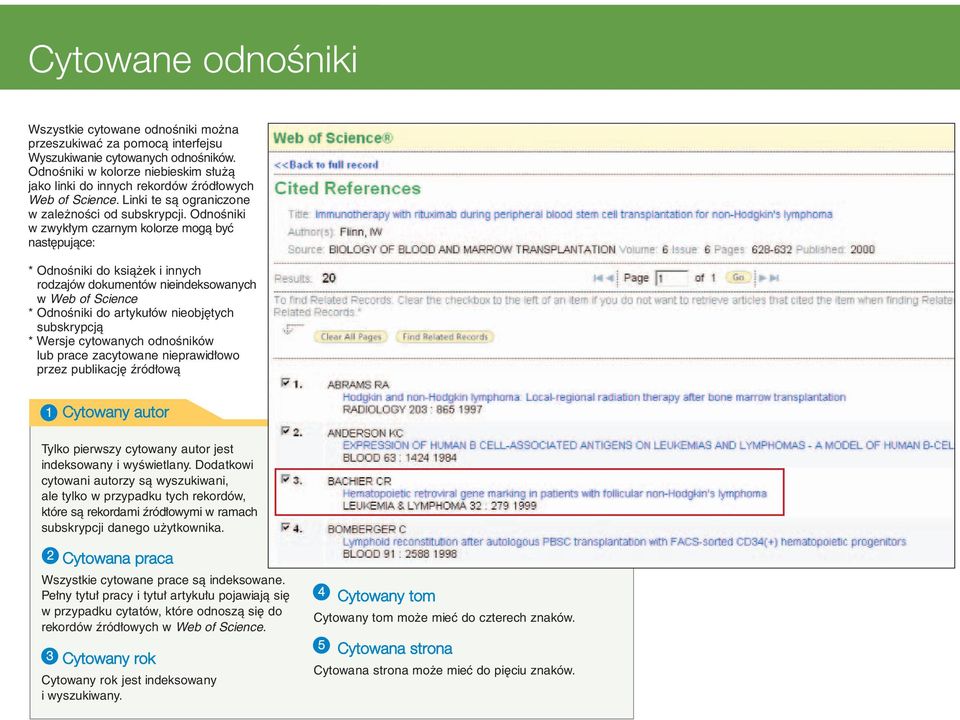Open the Expression of Human B Cell-Associated Antigens link
This screenshot has height=720, width=960.
tap(648, 445)
